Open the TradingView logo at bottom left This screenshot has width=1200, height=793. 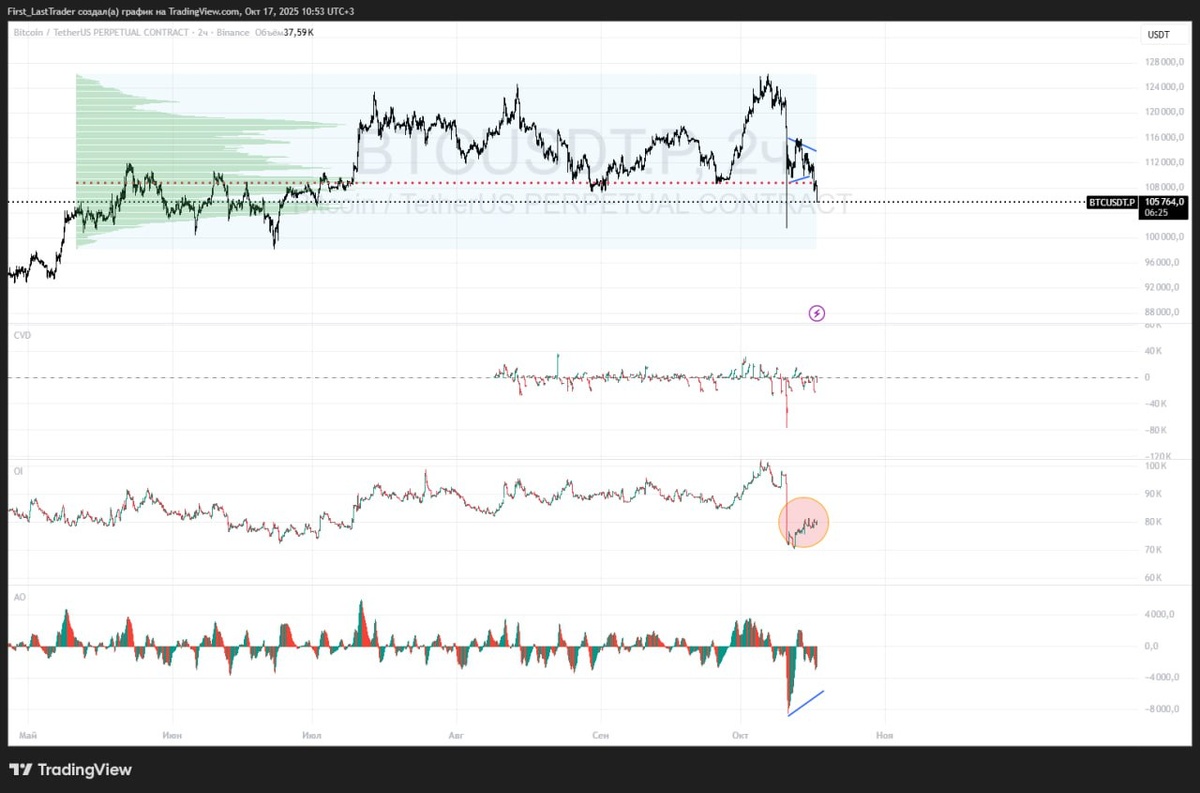pos(70,770)
